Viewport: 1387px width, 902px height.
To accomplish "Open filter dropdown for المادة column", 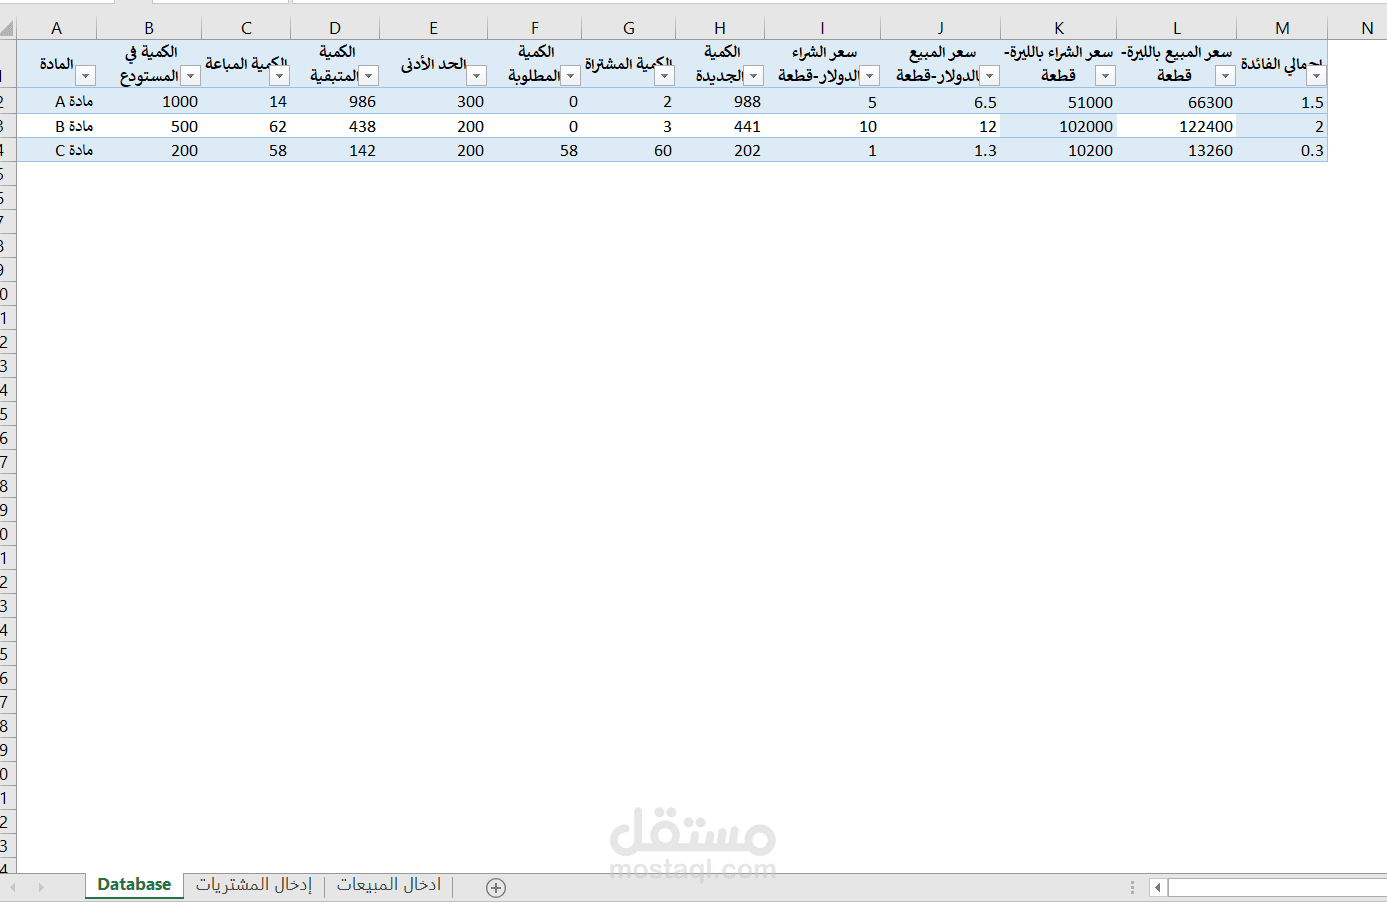I will pos(85,76).
